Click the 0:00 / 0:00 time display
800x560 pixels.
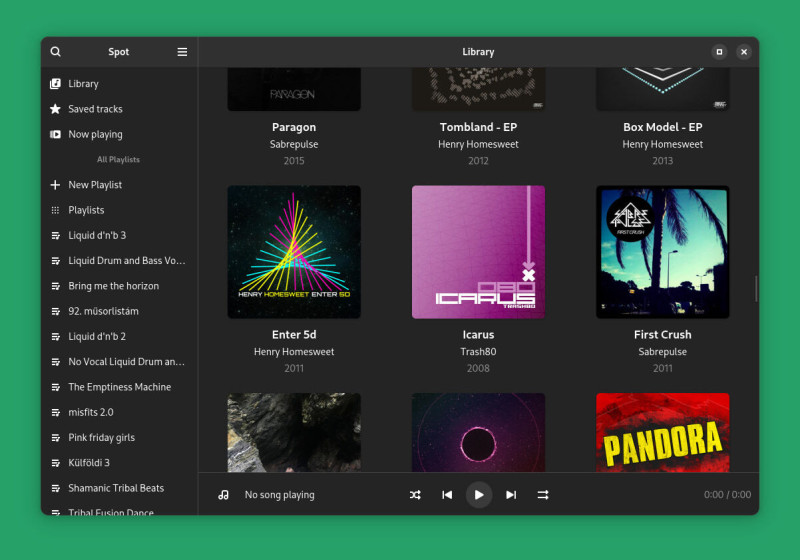pyautogui.click(x=727, y=495)
